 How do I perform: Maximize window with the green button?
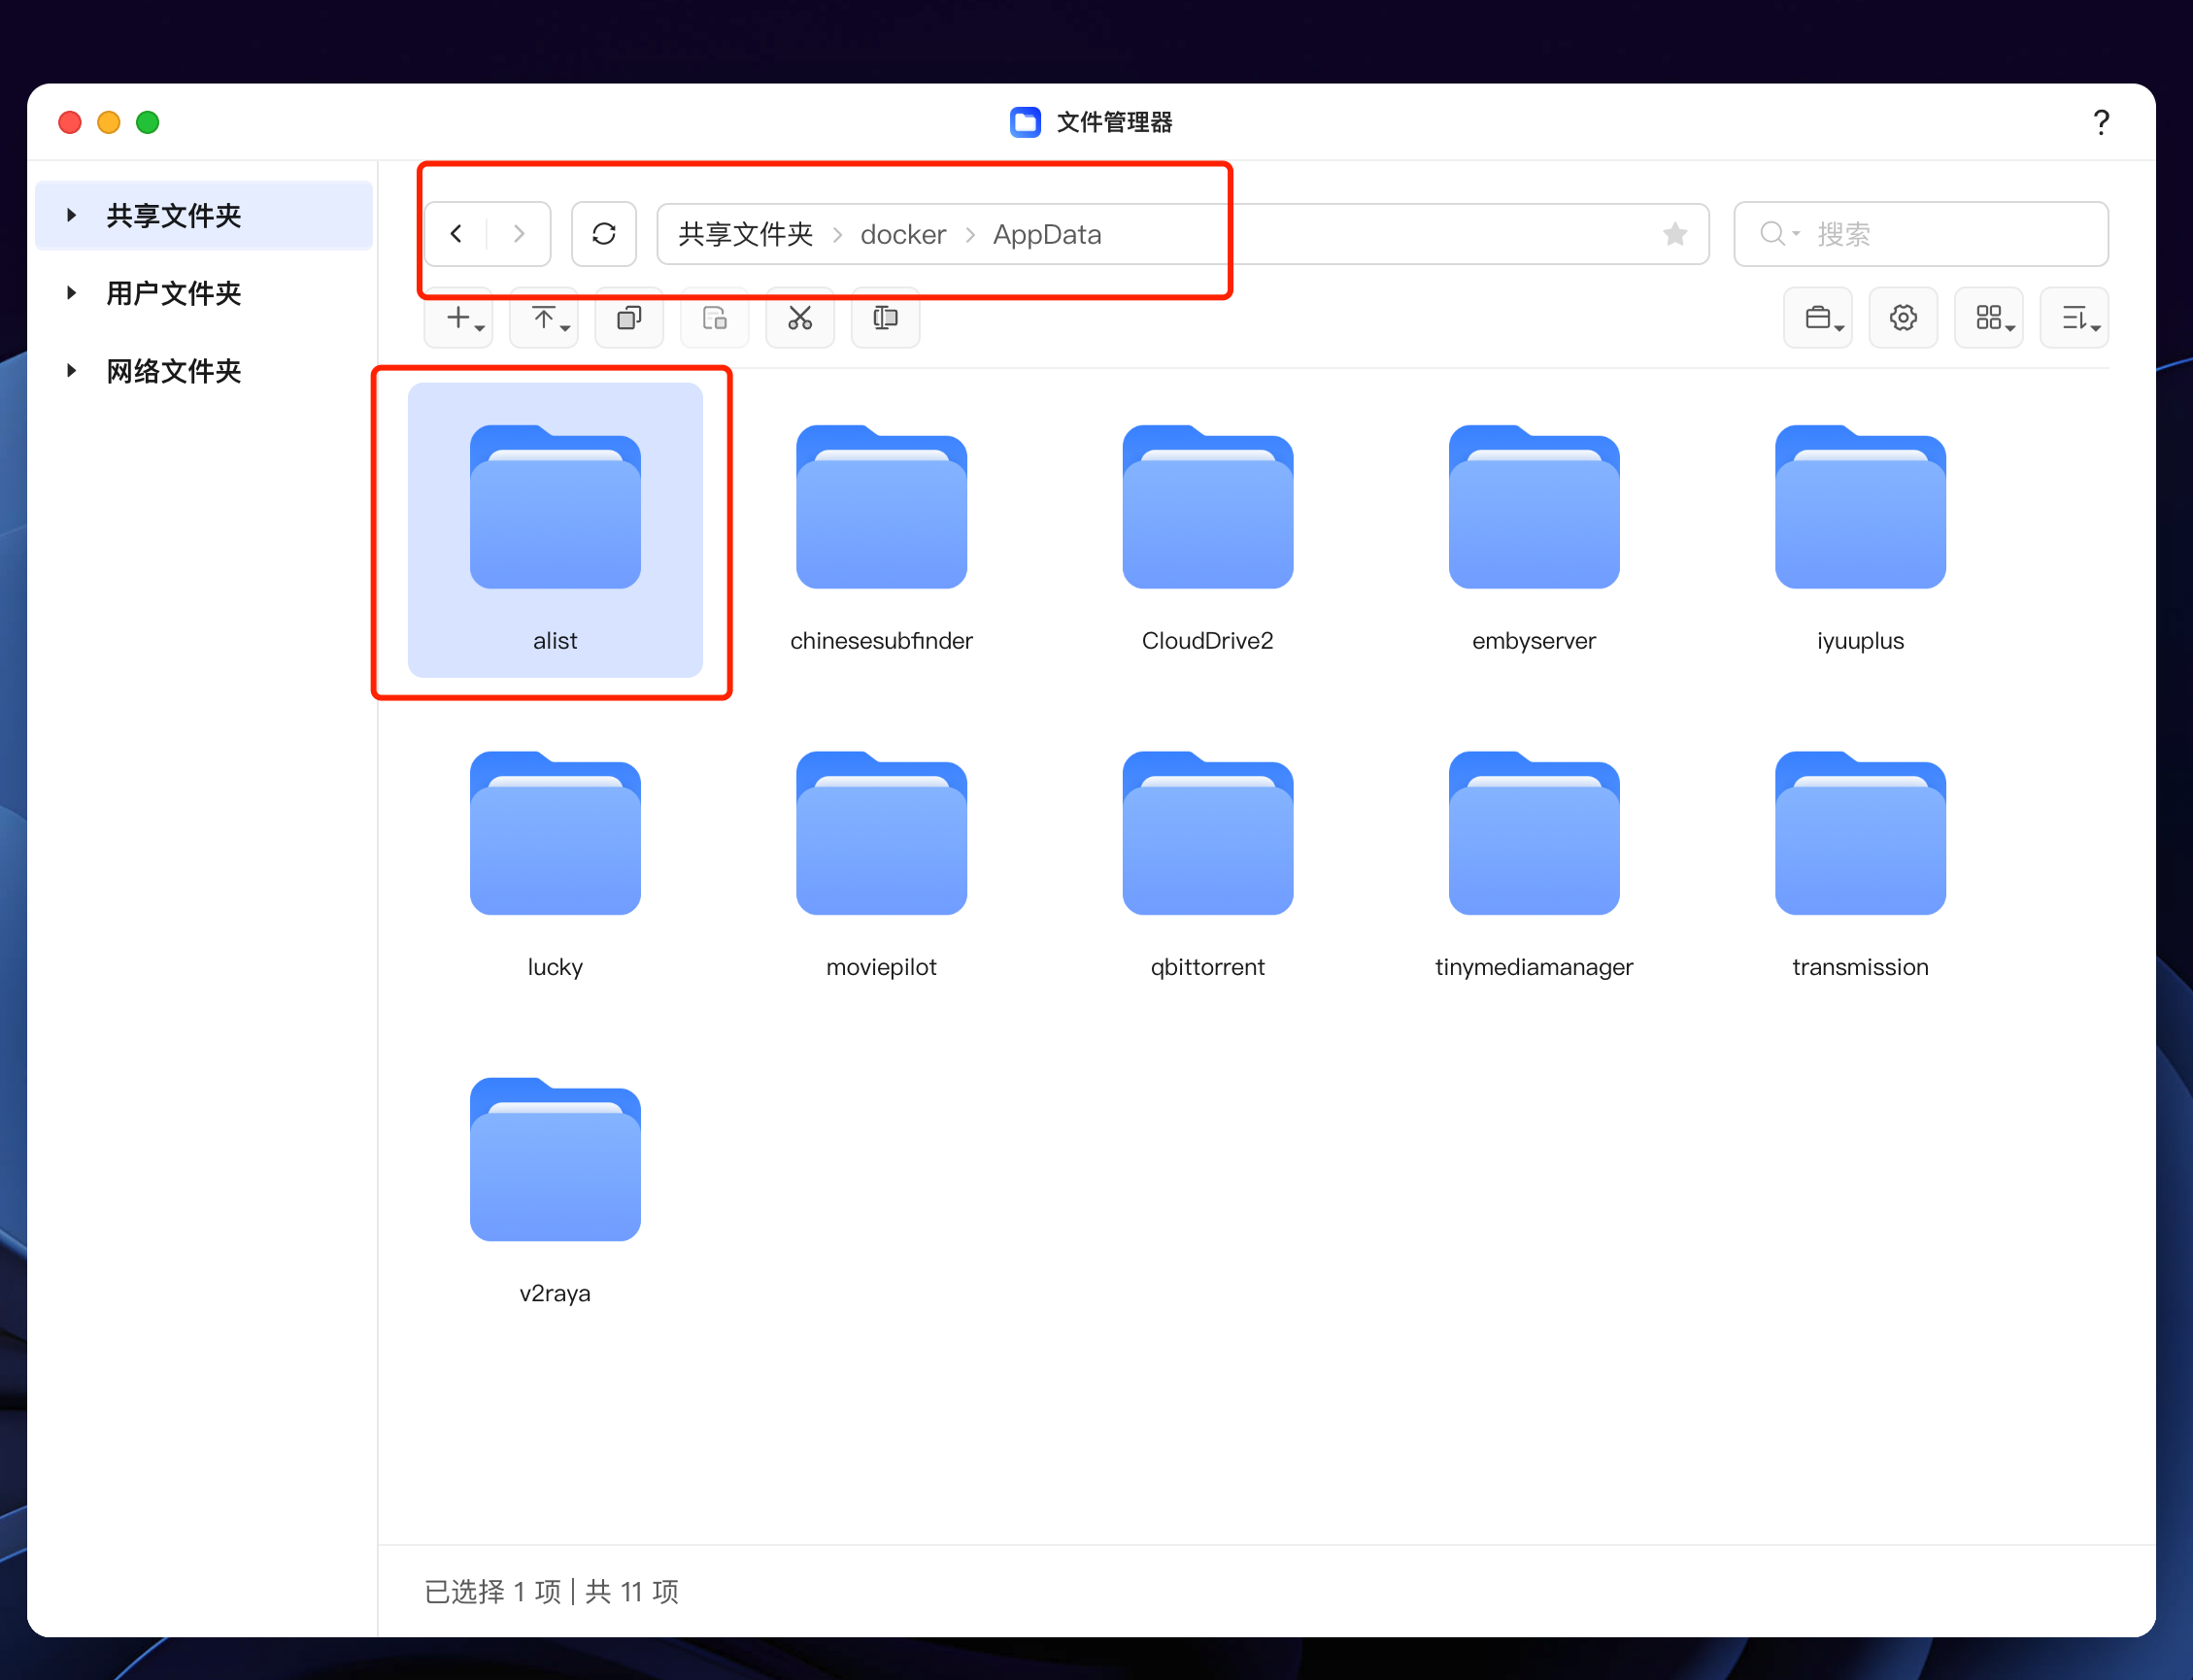click(x=148, y=122)
